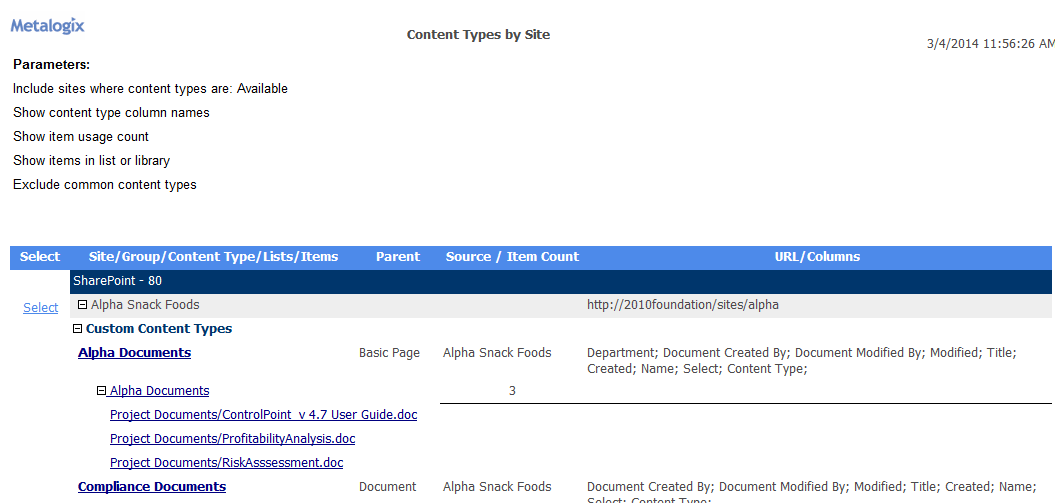Click the Select link beside Alpha Snack Foods
1055x503 pixels.
click(x=41, y=308)
